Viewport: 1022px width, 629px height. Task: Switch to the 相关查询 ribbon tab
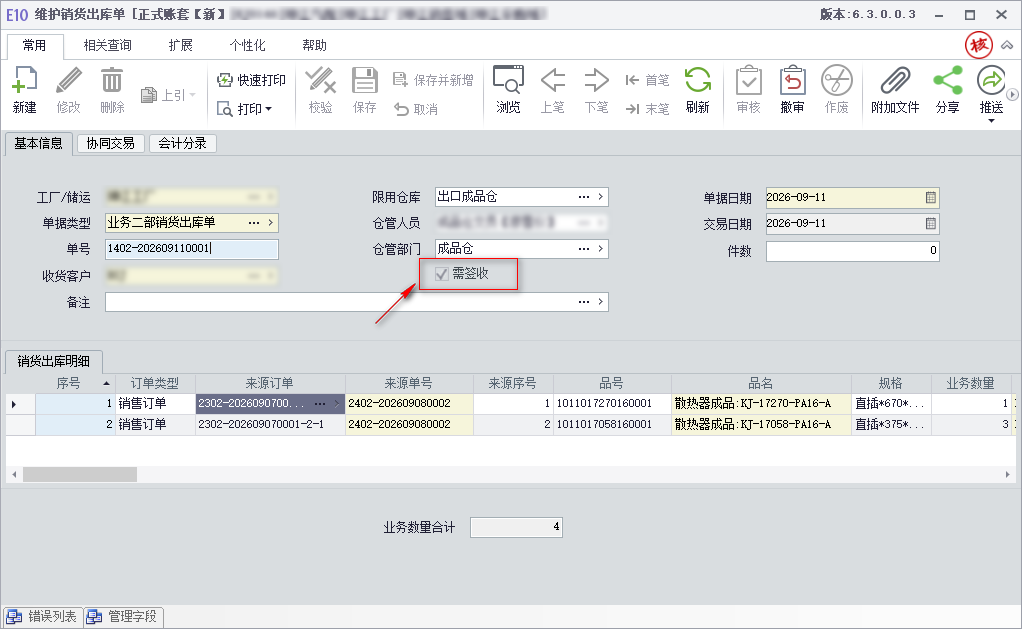[108, 45]
